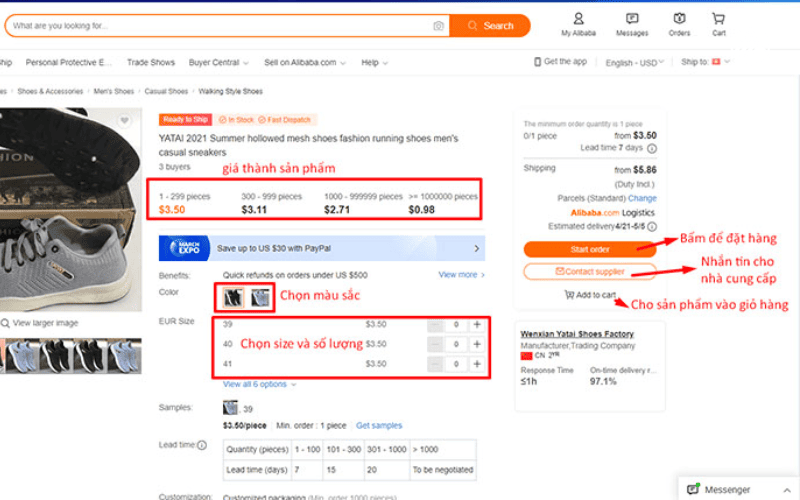The height and width of the screenshot is (500, 800).
Task: Click the sample shoe thumbnail
Action: click(230, 408)
